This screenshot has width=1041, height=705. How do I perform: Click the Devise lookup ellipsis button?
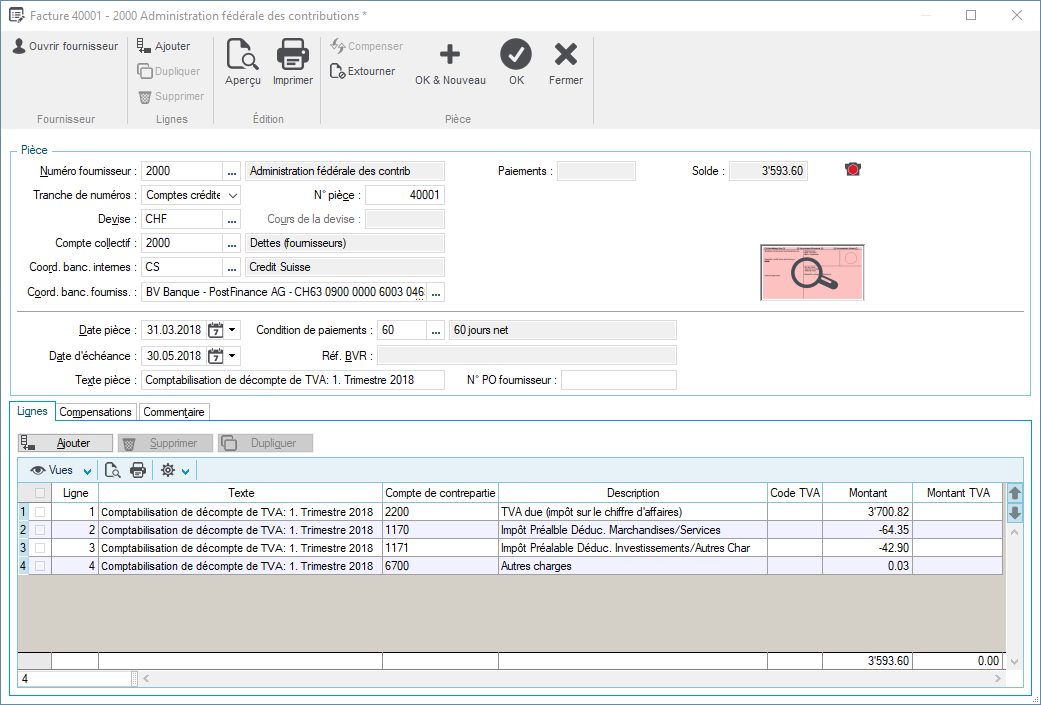coord(232,219)
